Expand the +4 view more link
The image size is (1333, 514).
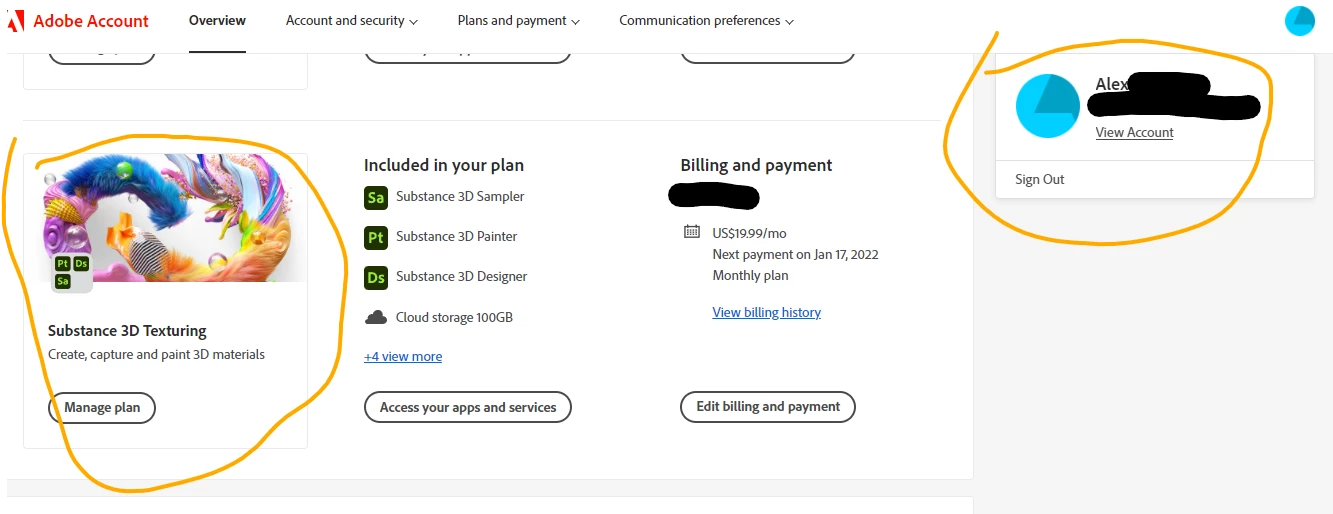(403, 356)
